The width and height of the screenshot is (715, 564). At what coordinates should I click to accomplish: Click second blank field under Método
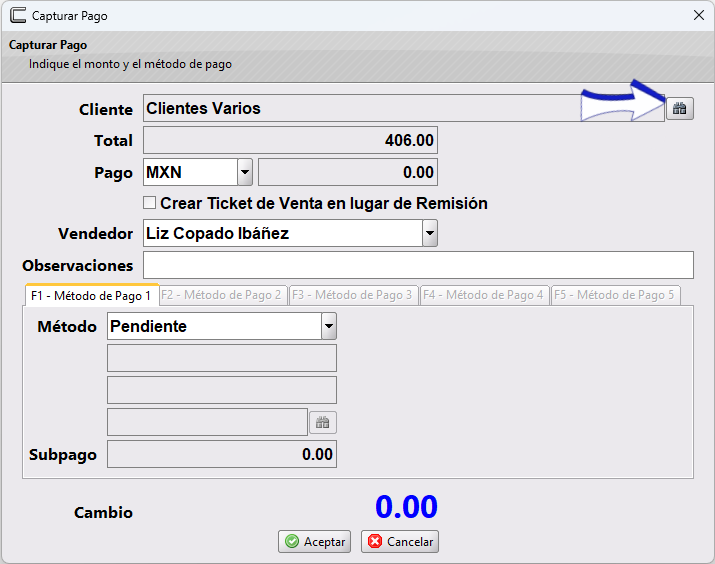pos(222,390)
